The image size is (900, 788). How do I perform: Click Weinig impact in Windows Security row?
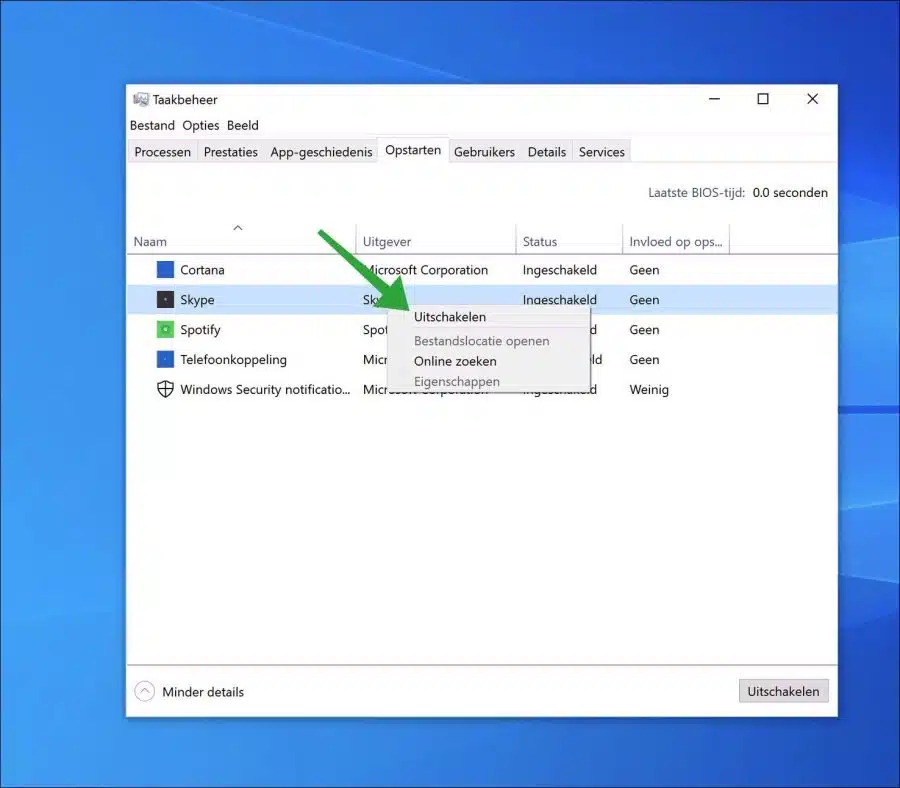[649, 390]
